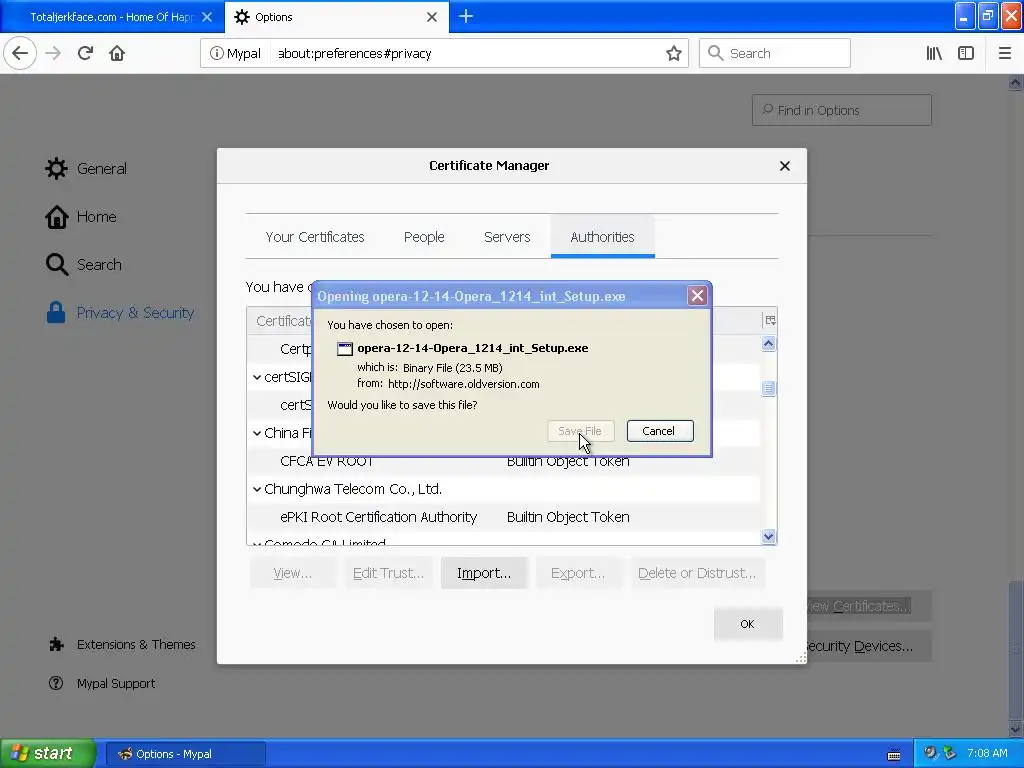Viewport: 1024px width, 768px height.
Task: Select the Options browser tab
Action: (x=336, y=17)
